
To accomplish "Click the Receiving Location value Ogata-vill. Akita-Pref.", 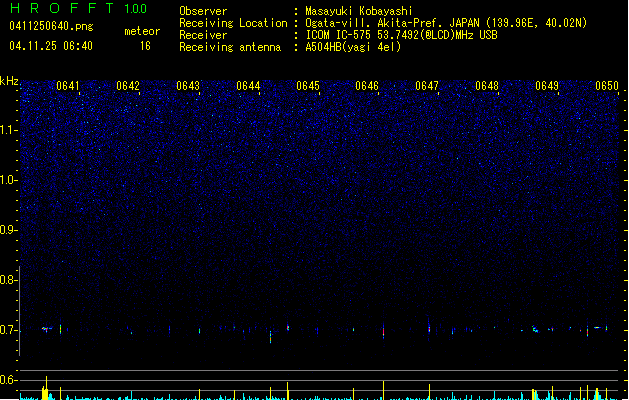I will (372, 23).
